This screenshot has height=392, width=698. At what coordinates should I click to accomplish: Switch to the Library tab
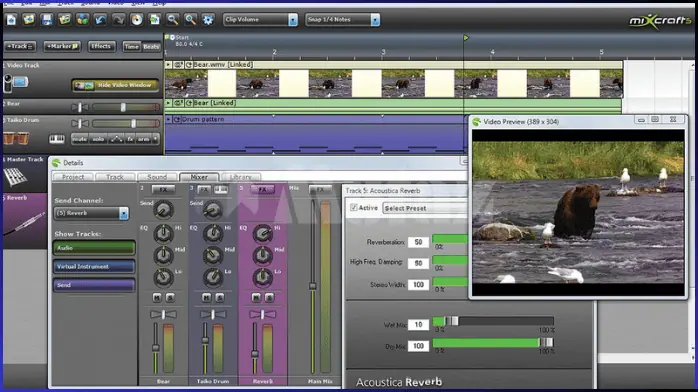click(241, 177)
